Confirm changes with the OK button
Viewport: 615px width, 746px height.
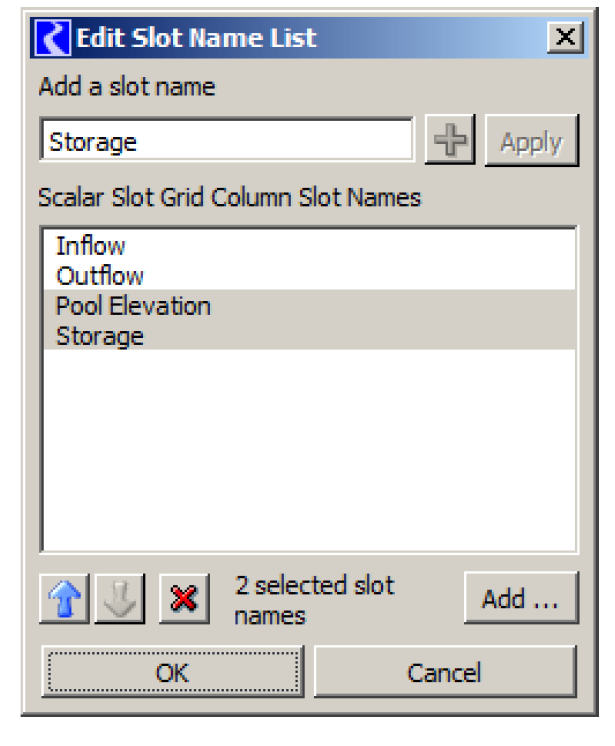coord(172,673)
